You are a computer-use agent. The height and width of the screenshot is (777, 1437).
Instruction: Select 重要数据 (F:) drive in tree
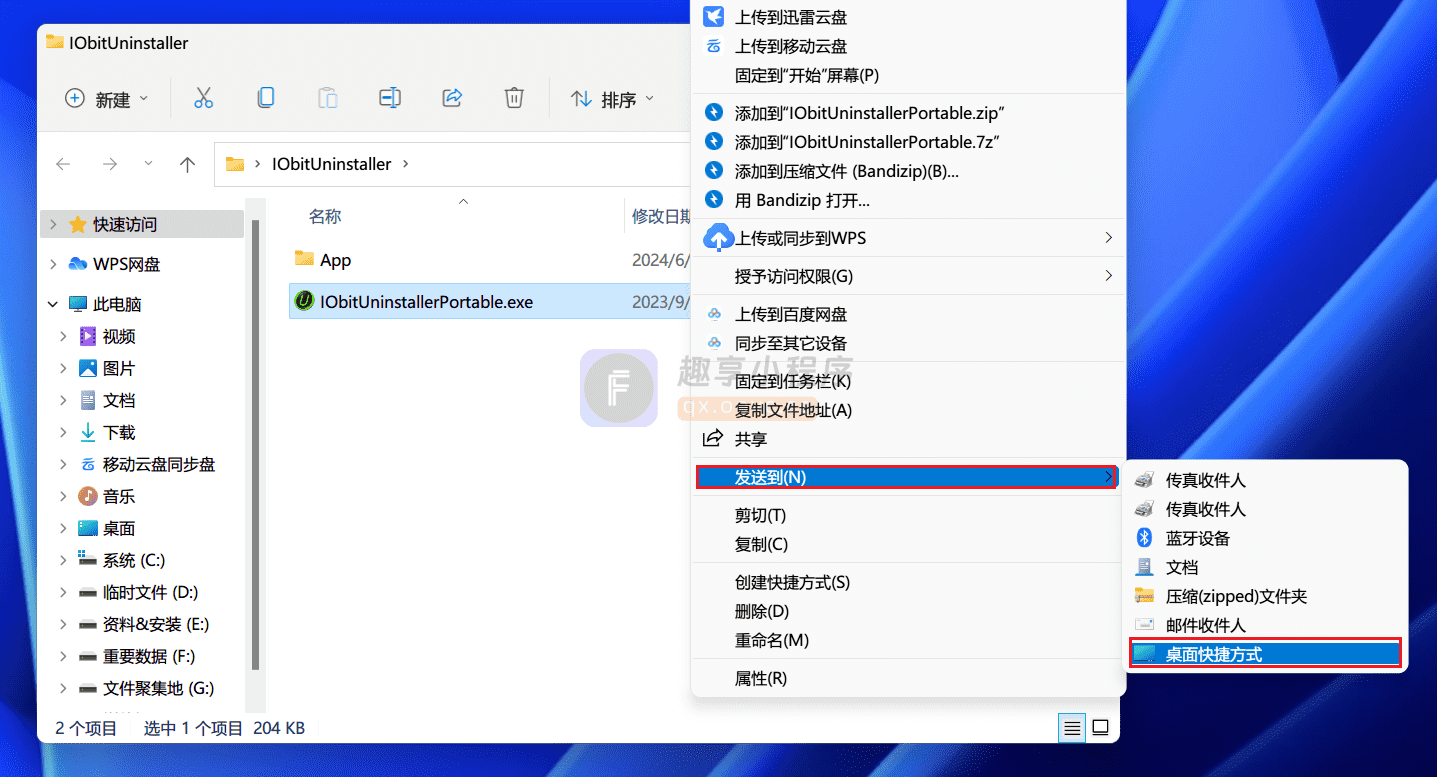coord(149,657)
